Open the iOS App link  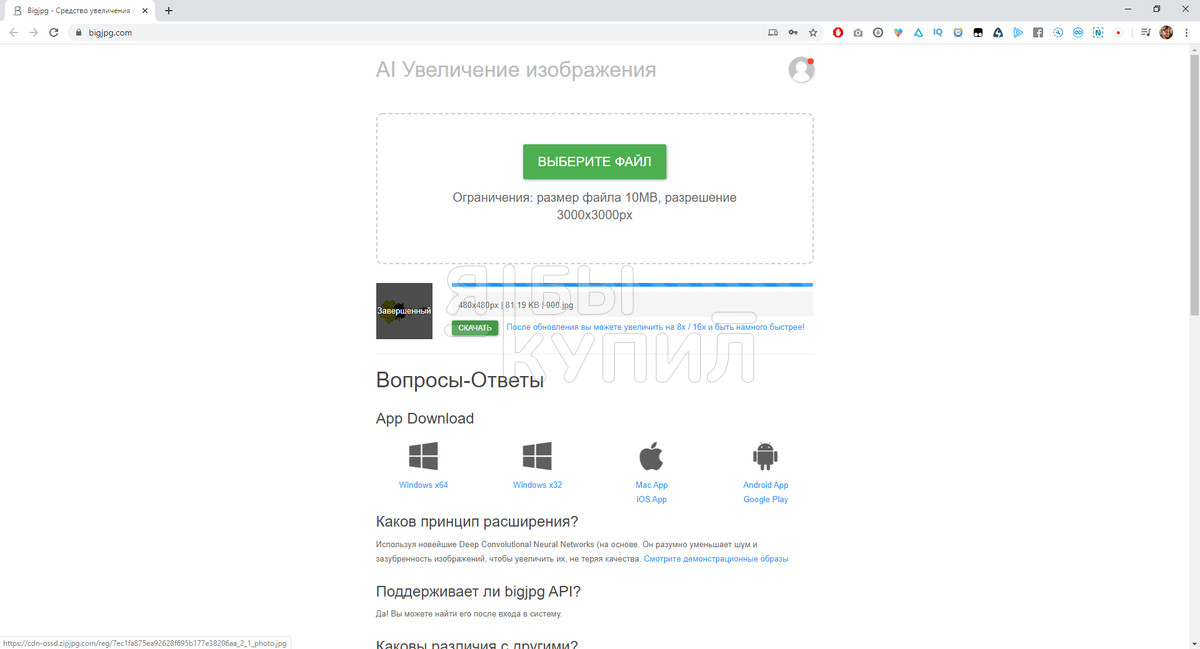pos(651,499)
